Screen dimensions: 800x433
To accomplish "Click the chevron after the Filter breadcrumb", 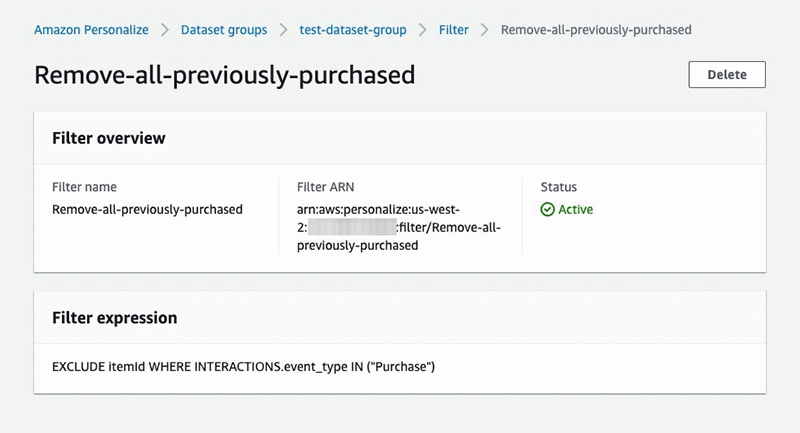I will [x=485, y=30].
